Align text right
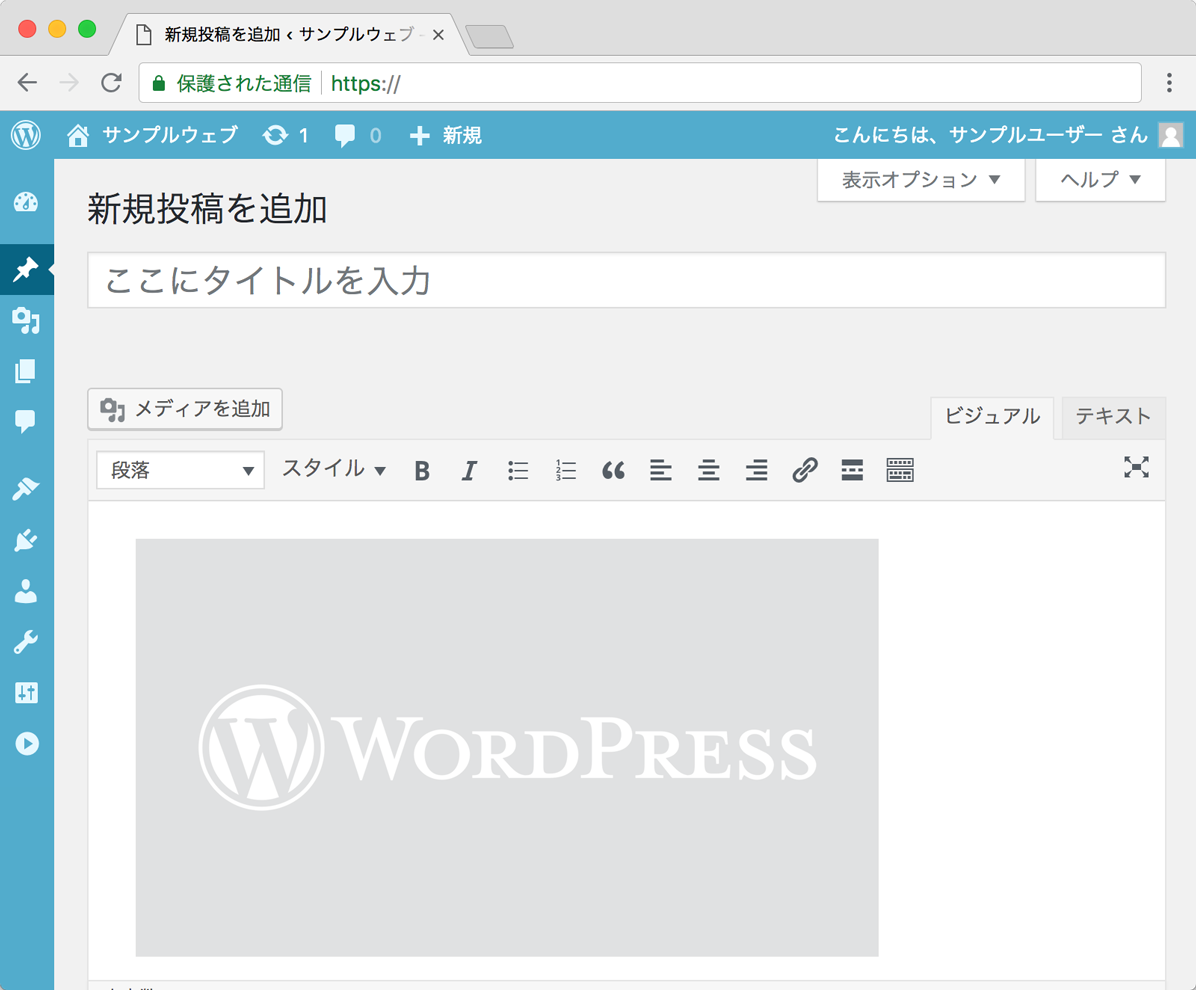This screenshot has width=1196, height=990. coord(757,471)
